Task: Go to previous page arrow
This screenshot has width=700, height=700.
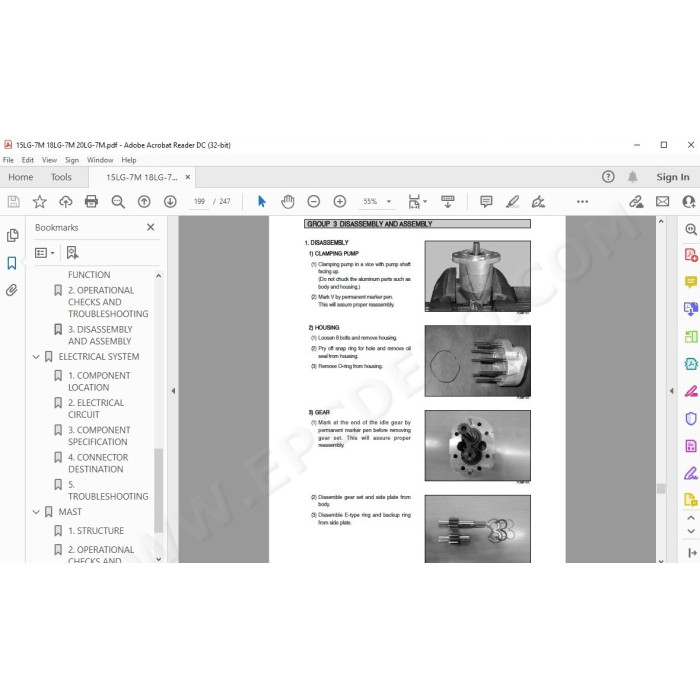Action: [144, 202]
